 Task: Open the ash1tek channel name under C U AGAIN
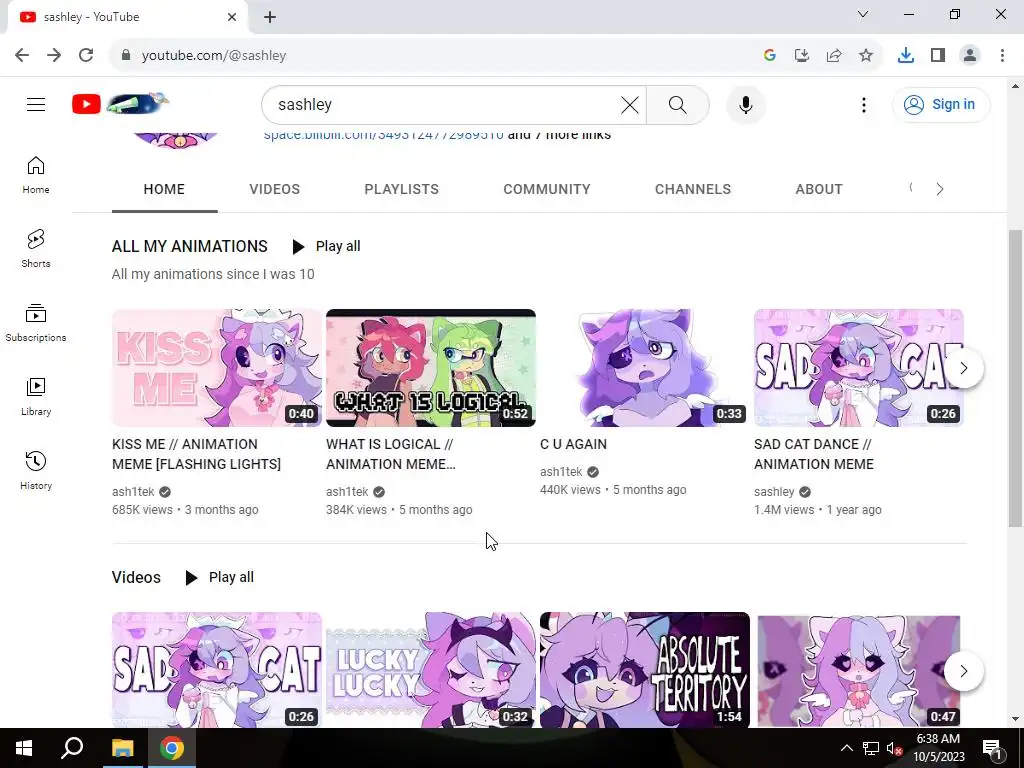pyautogui.click(x=561, y=472)
